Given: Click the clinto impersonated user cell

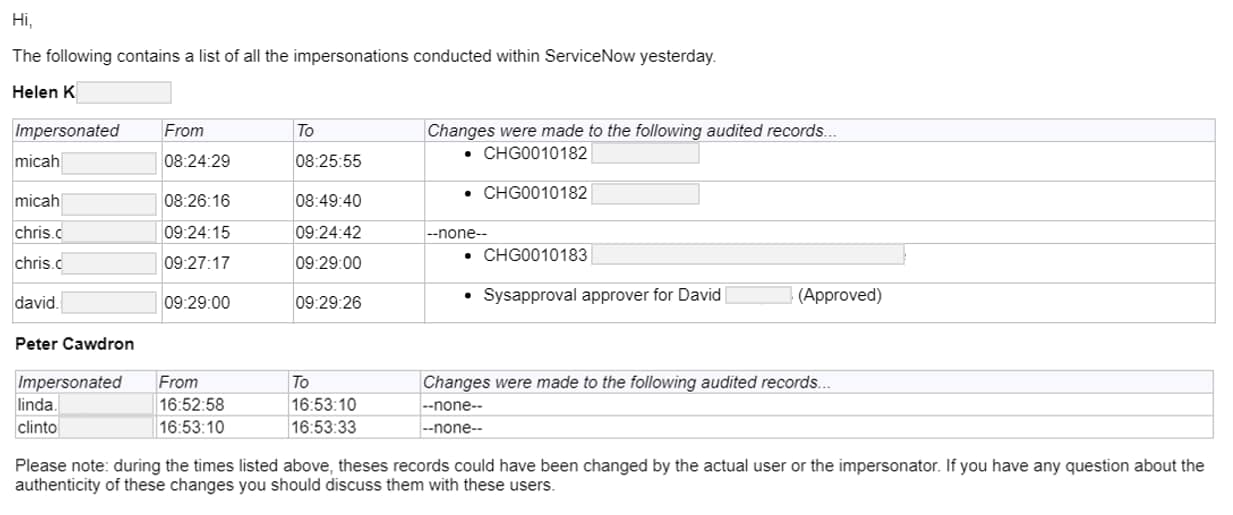Looking at the screenshot, I should coord(85,427).
